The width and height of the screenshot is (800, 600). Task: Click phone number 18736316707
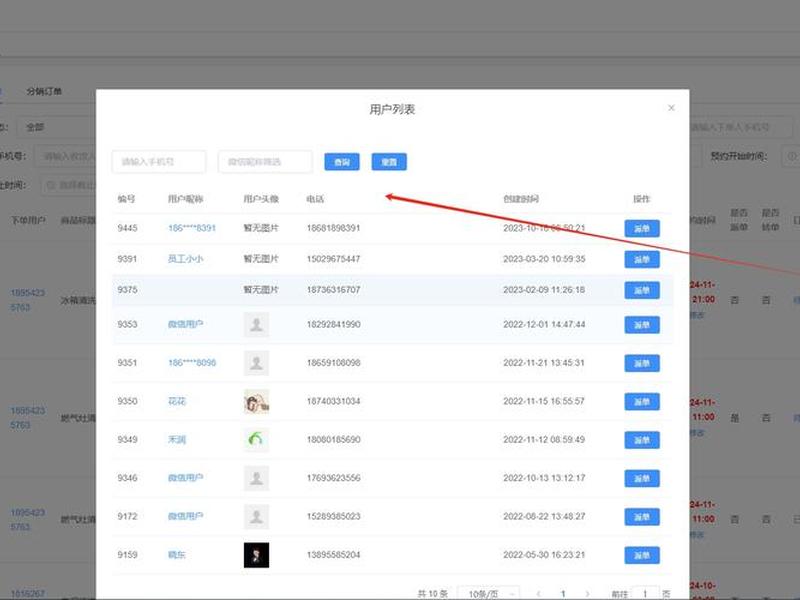pos(334,290)
